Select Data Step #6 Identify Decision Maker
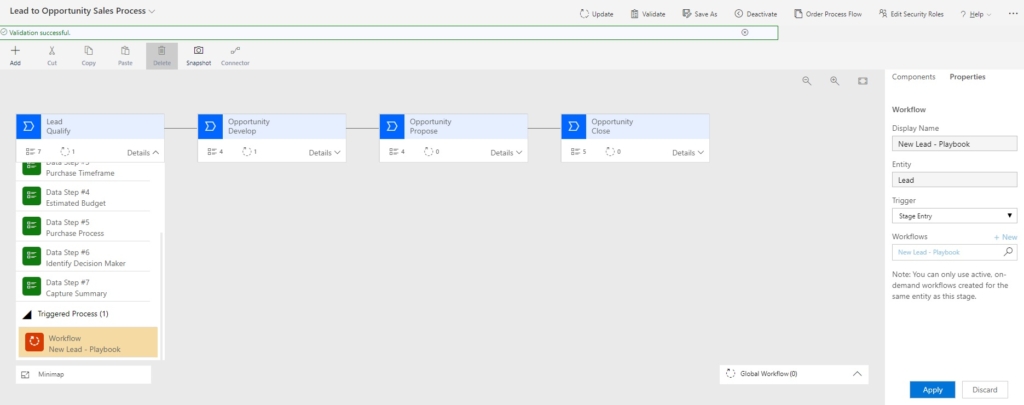 (85, 257)
